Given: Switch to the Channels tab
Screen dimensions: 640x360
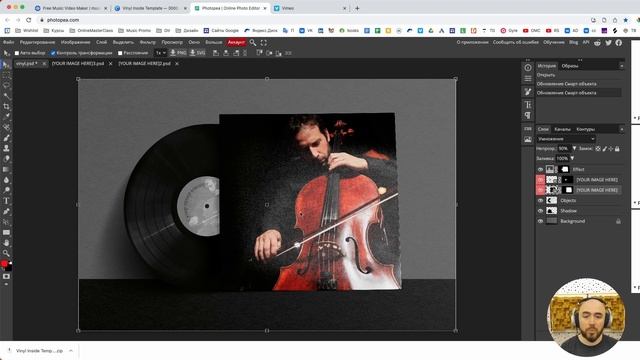Looking at the screenshot, I should click(562, 129).
